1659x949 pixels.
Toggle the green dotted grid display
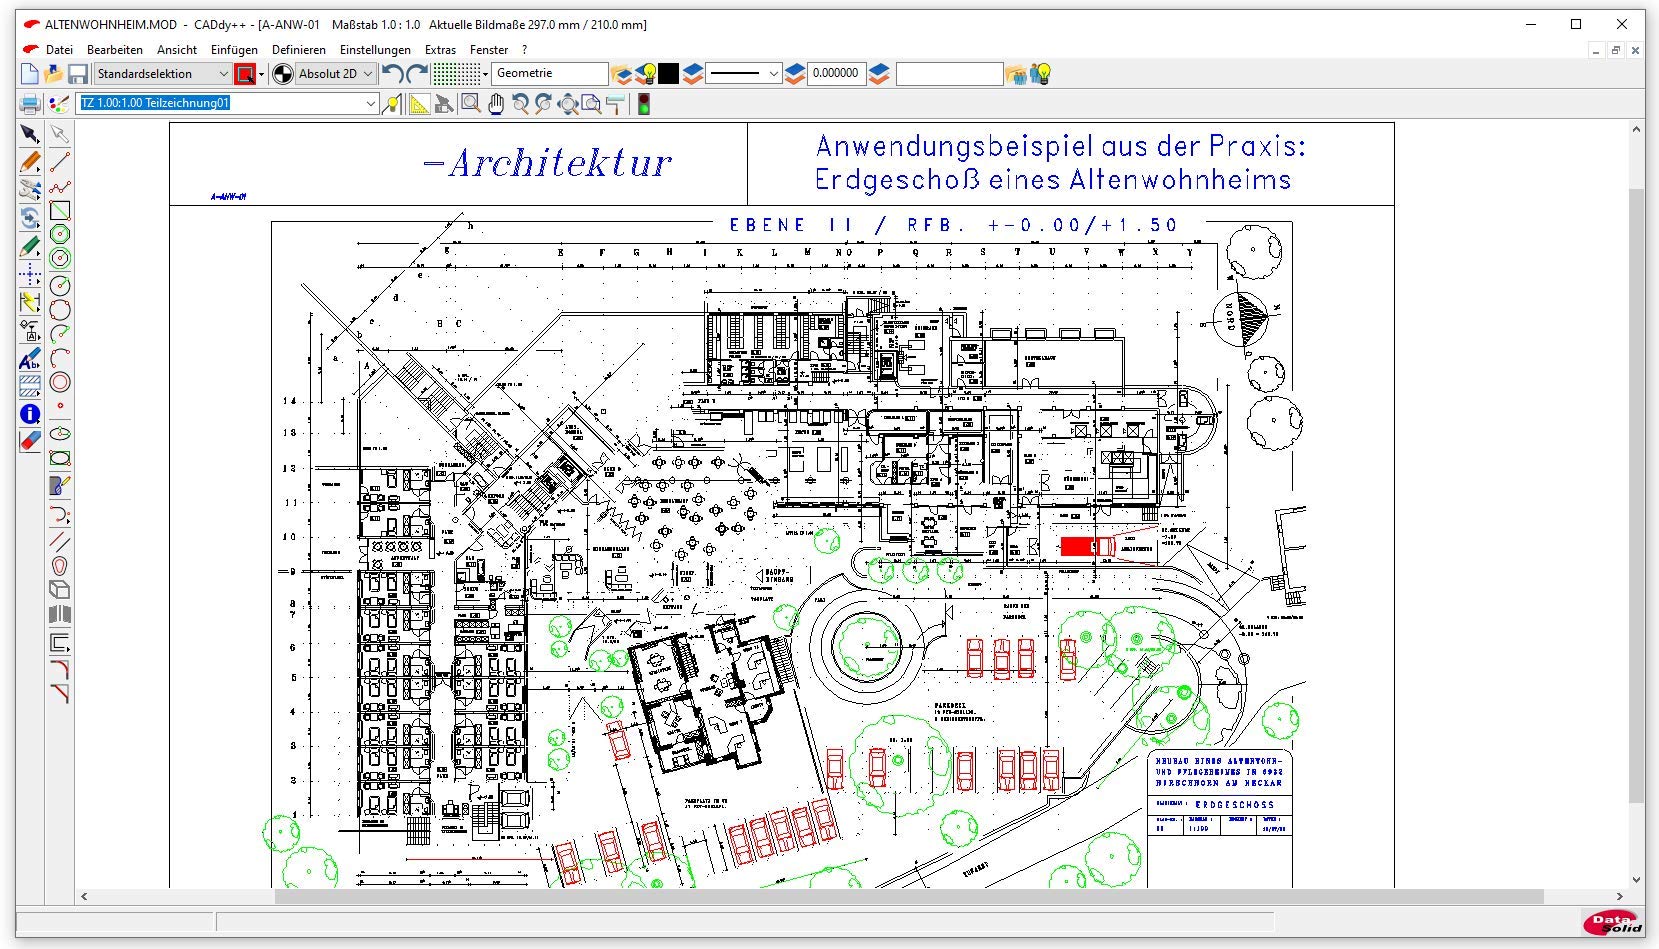456,74
